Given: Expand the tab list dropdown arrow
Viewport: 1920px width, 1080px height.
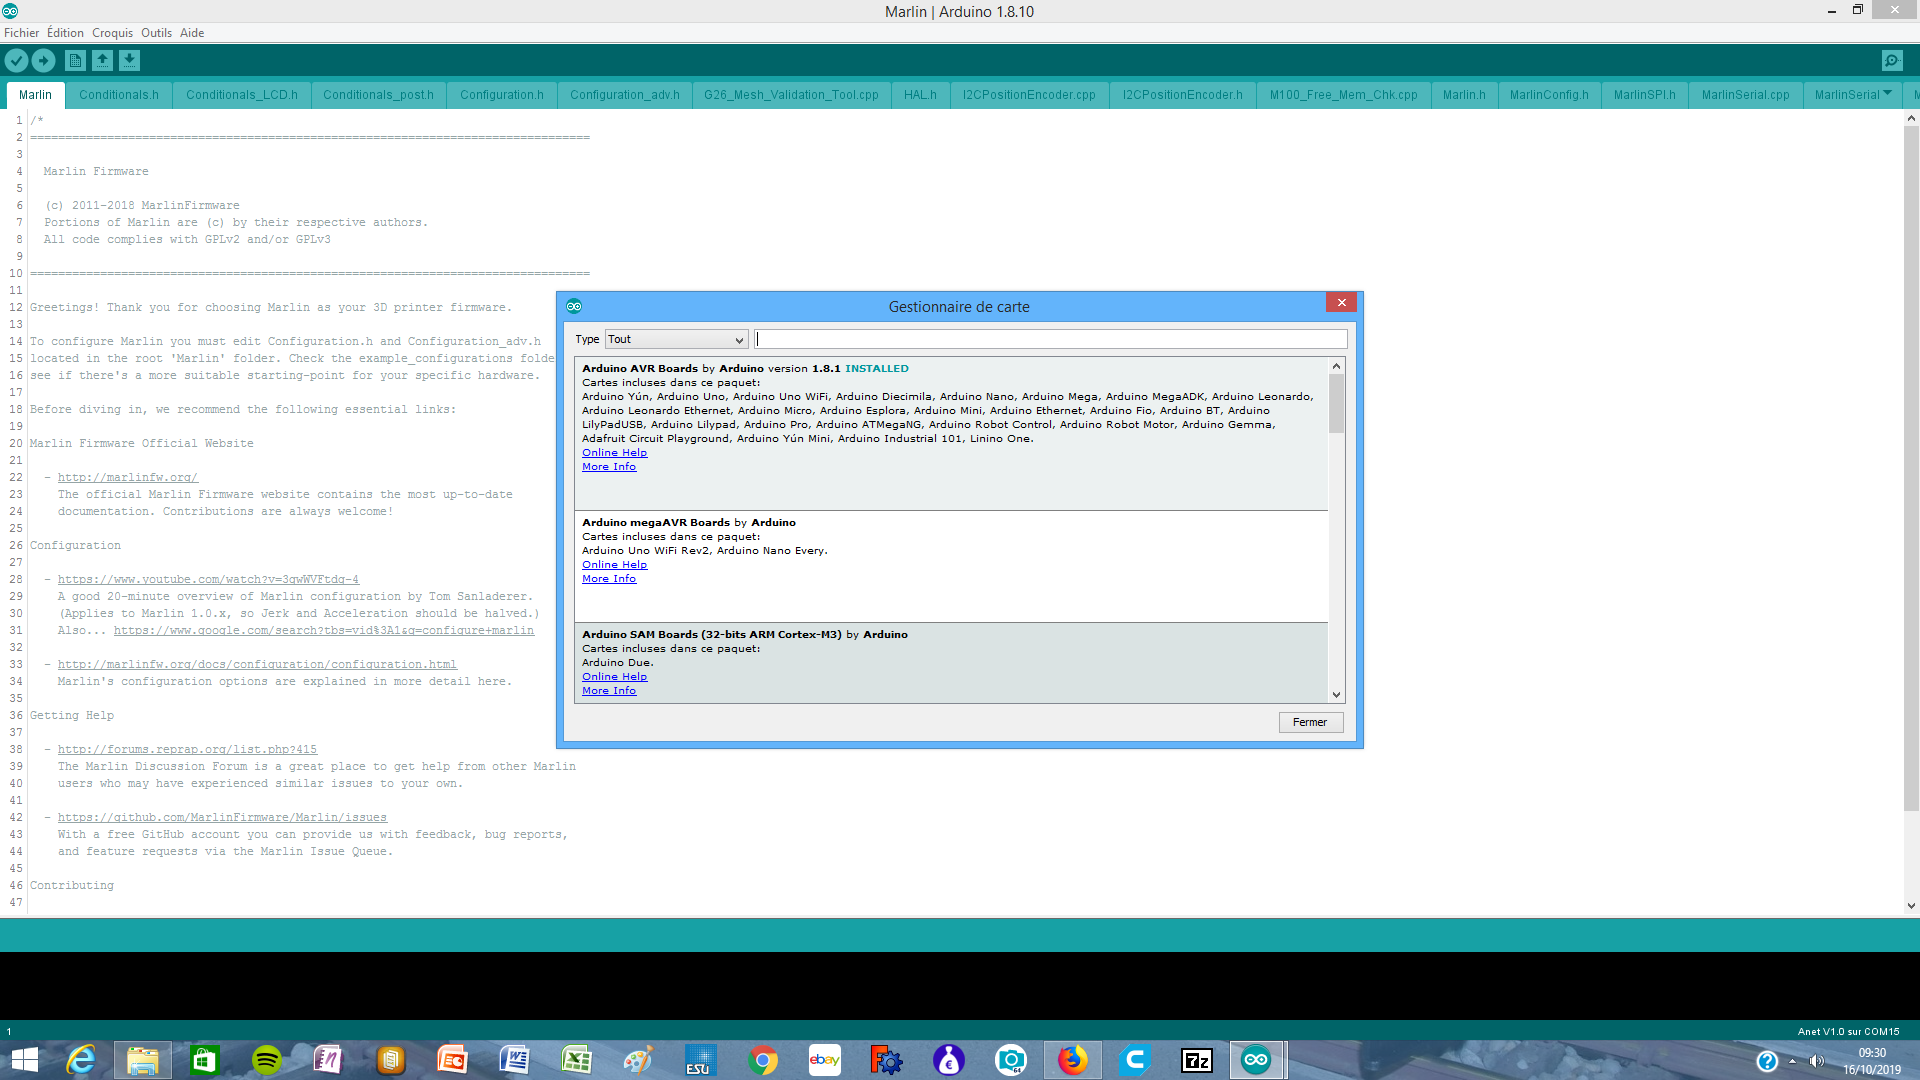Looking at the screenshot, I should click(1887, 93).
